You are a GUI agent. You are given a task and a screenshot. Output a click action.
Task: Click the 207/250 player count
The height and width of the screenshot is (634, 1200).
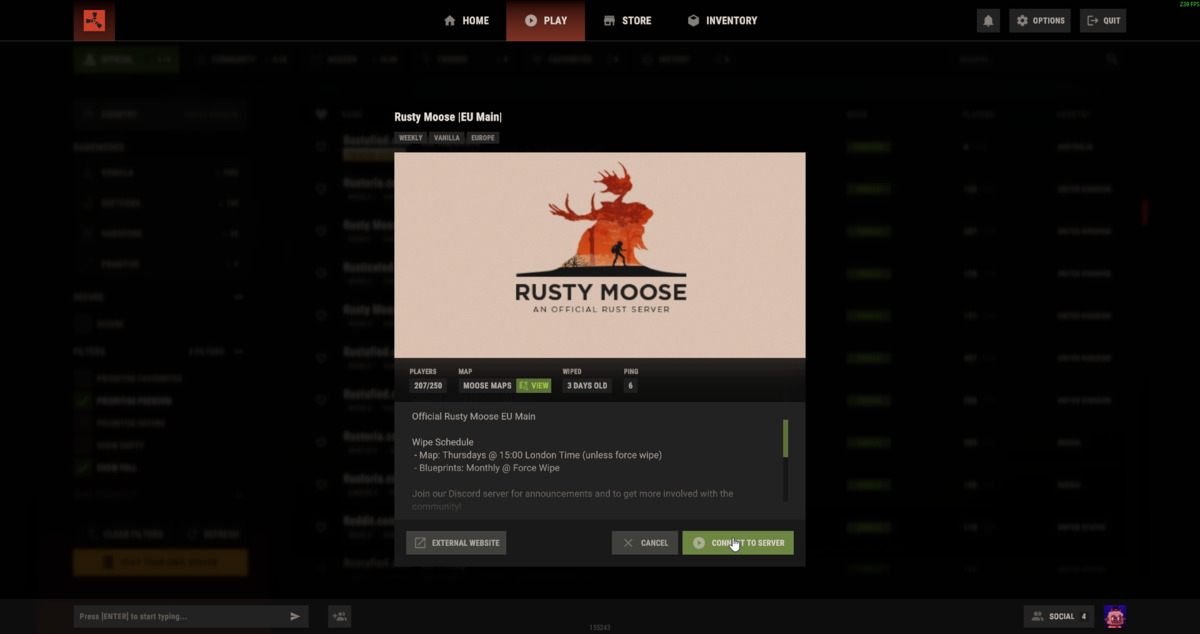pyautogui.click(x=428, y=385)
